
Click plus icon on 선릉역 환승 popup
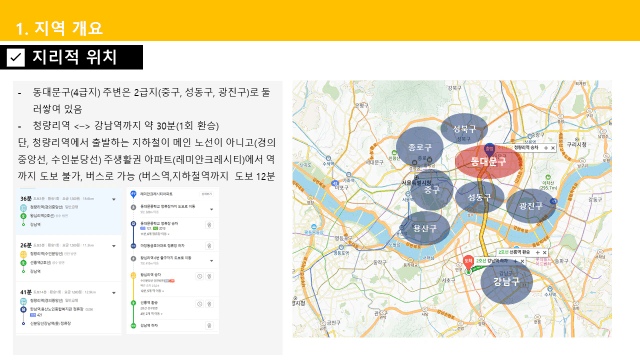pyautogui.click(x=538, y=253)
